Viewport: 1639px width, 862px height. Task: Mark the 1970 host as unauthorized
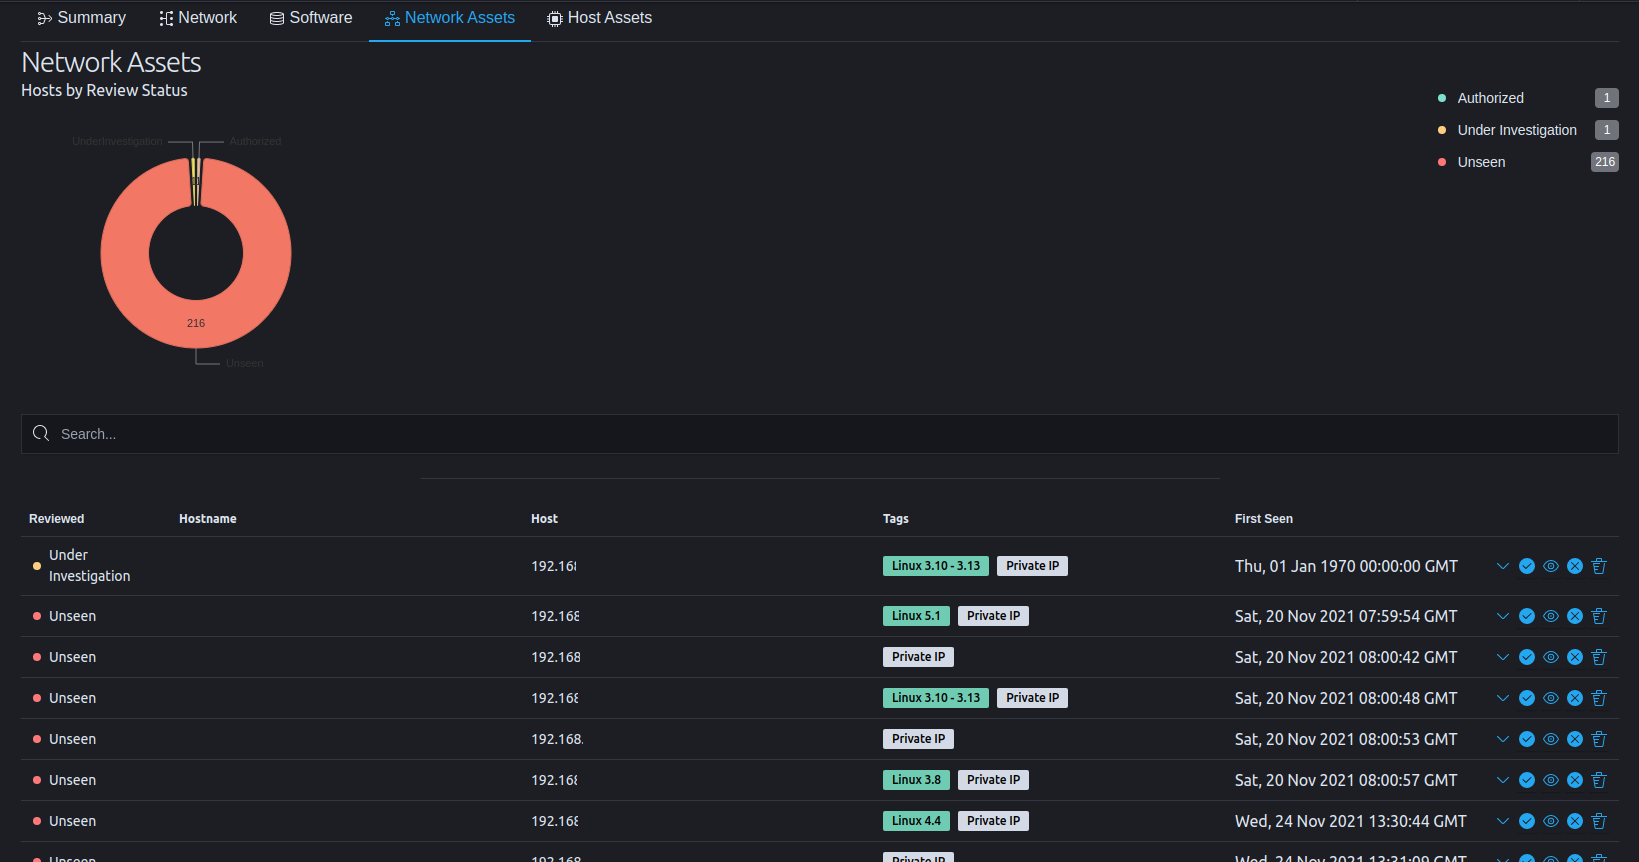click(x=1575, y=566)
